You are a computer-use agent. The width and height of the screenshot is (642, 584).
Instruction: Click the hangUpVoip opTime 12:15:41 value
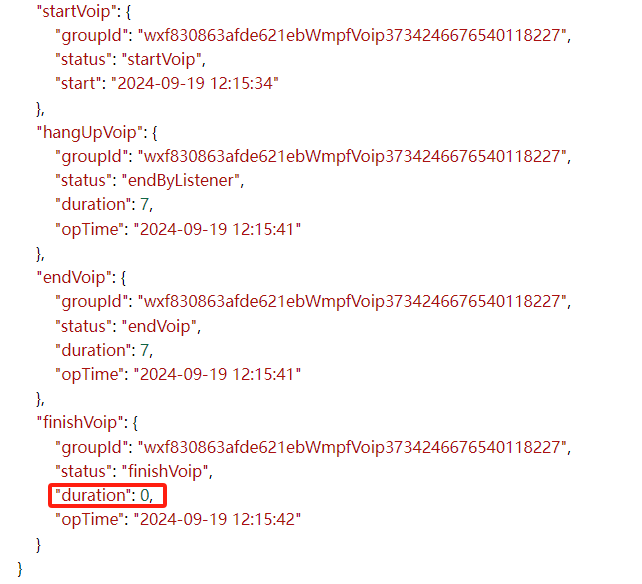coord(217,229)
